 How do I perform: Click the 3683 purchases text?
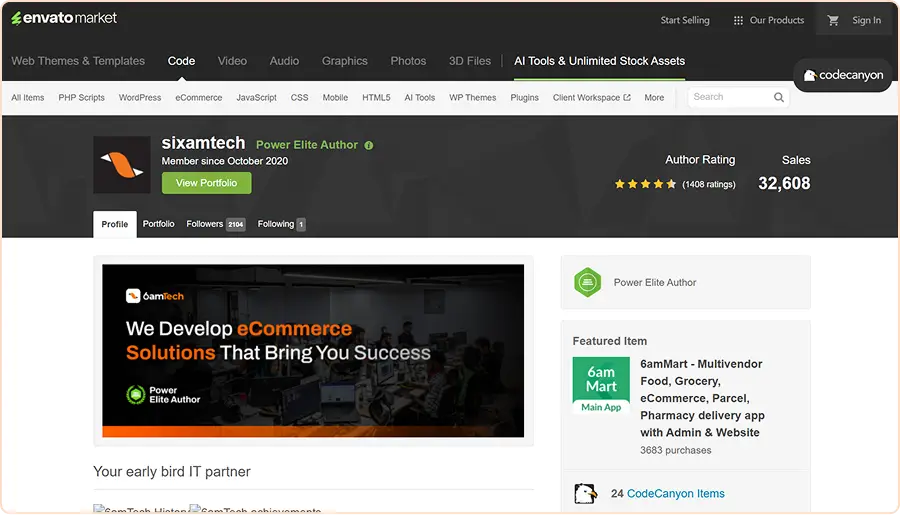click(x=676, y=450)
